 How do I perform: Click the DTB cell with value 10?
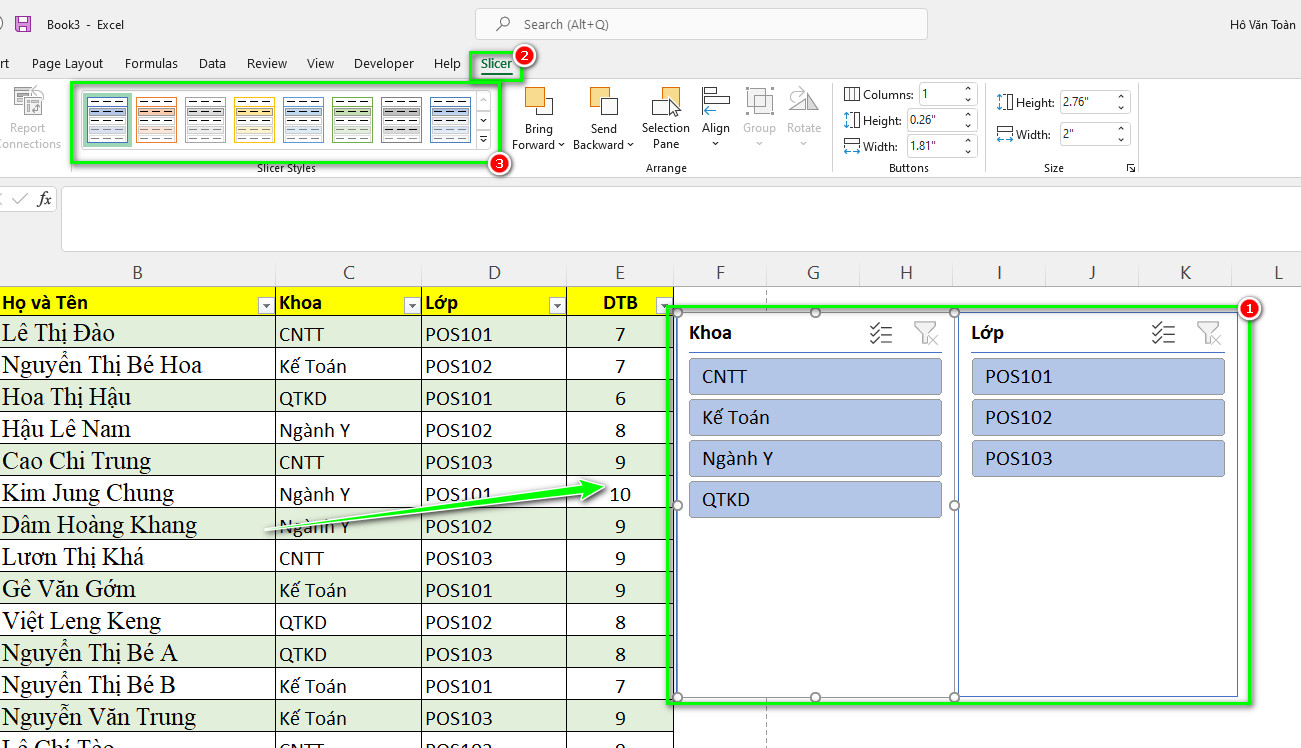tap(620, 493)
